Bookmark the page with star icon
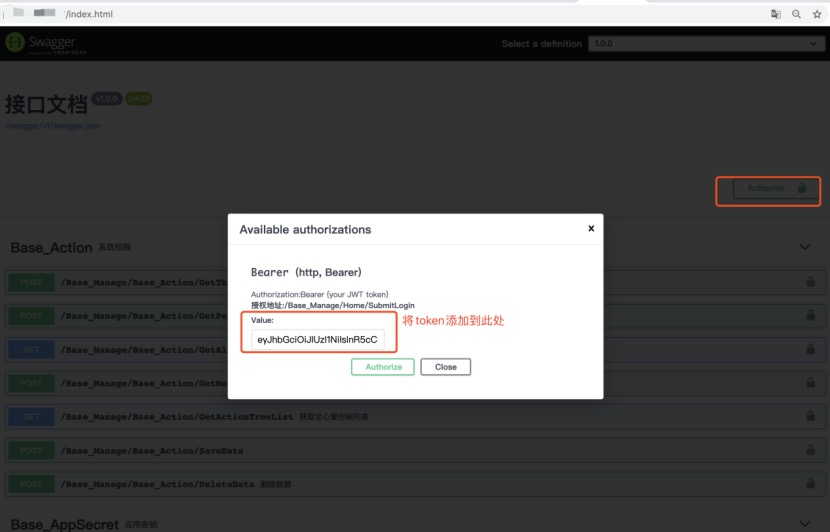 (817, 14)
